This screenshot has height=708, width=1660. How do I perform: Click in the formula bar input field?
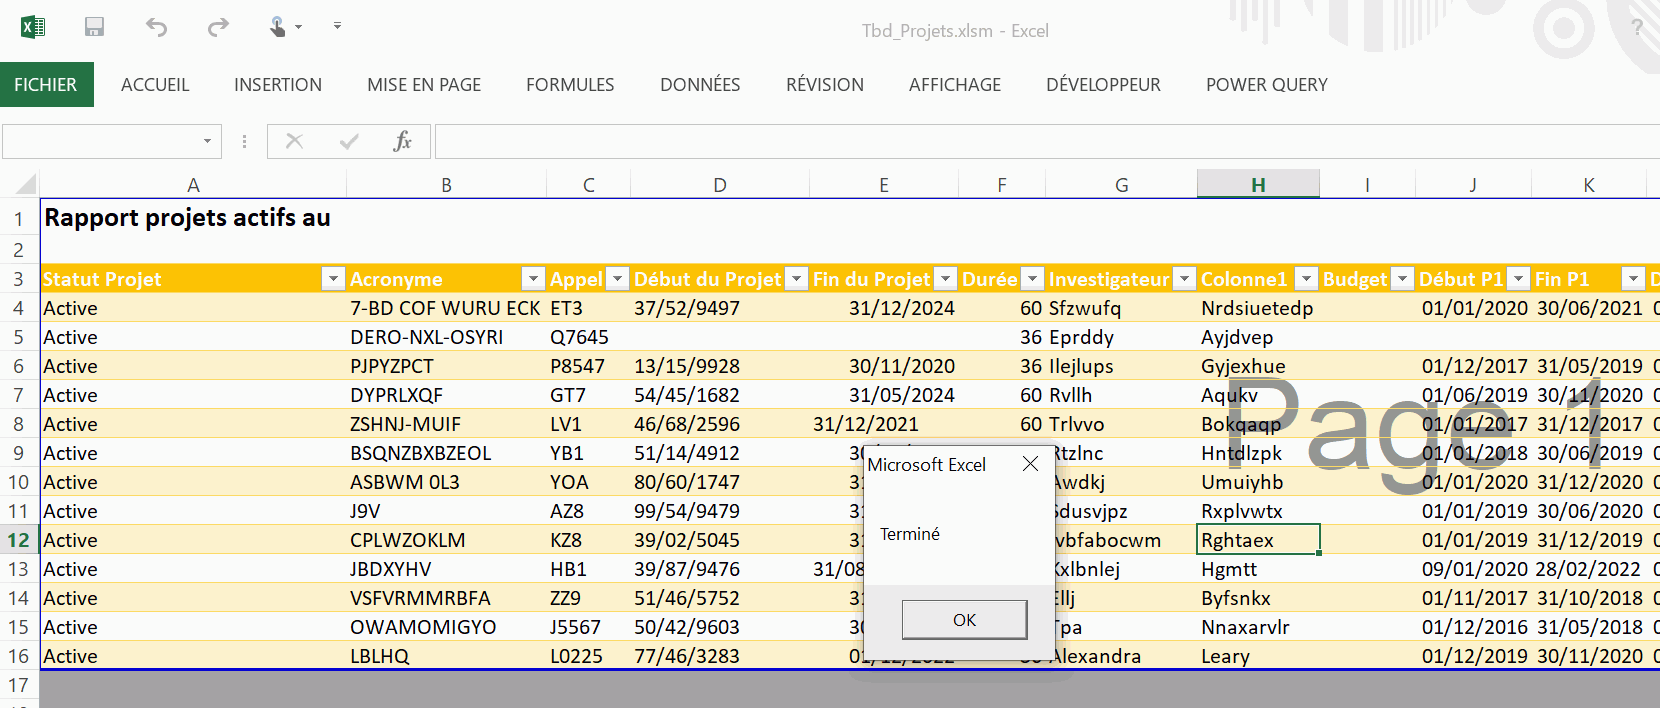pos(1040,141)
